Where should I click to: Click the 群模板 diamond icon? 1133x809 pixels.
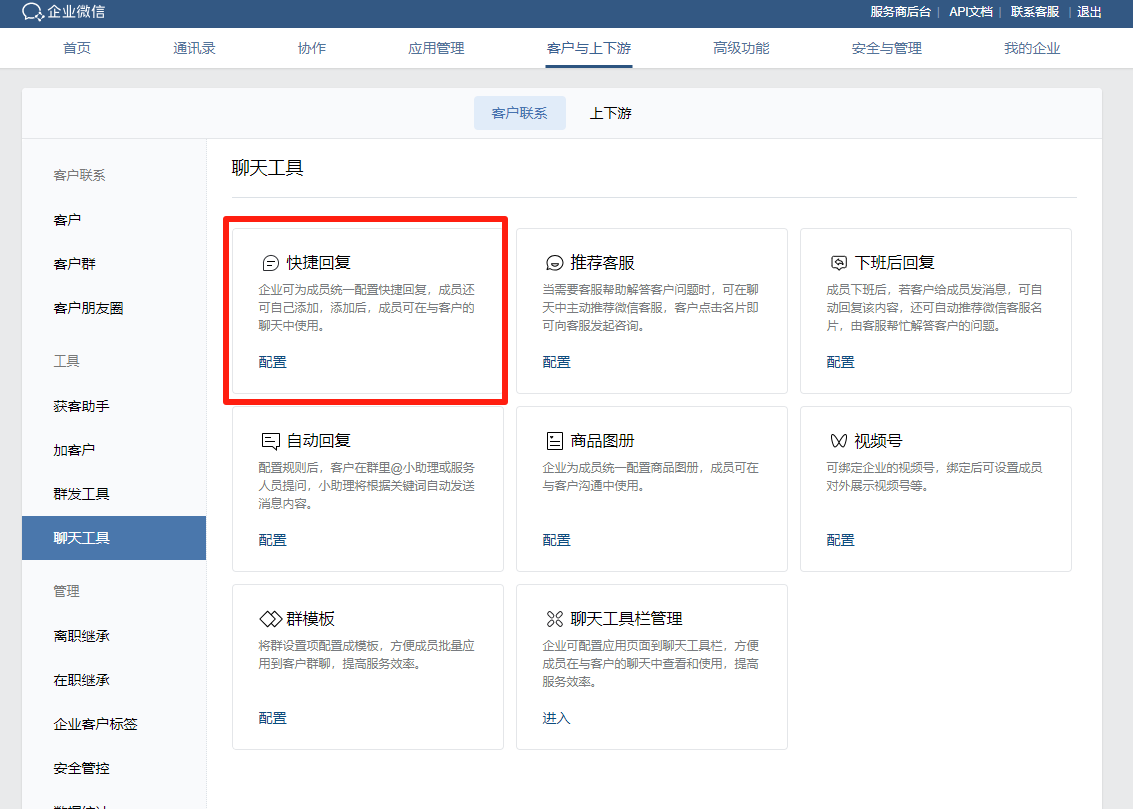(x=270, y=619)
